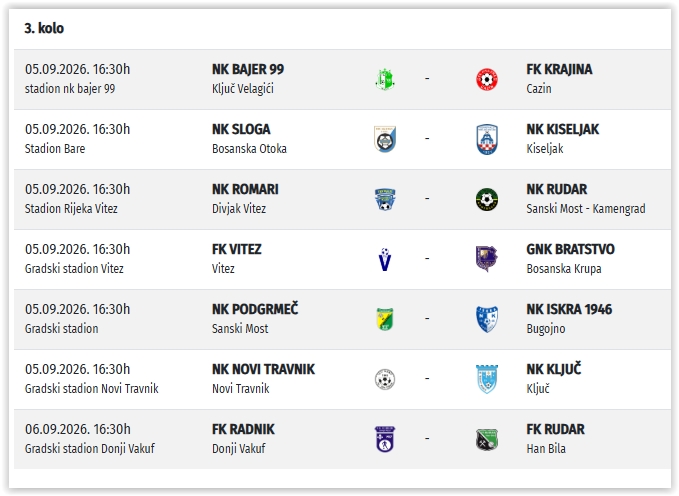This screenshot has height=496, width=679.
Task: Open the GNK BRATSTVO team name
Action: click(x=570, y=249)
